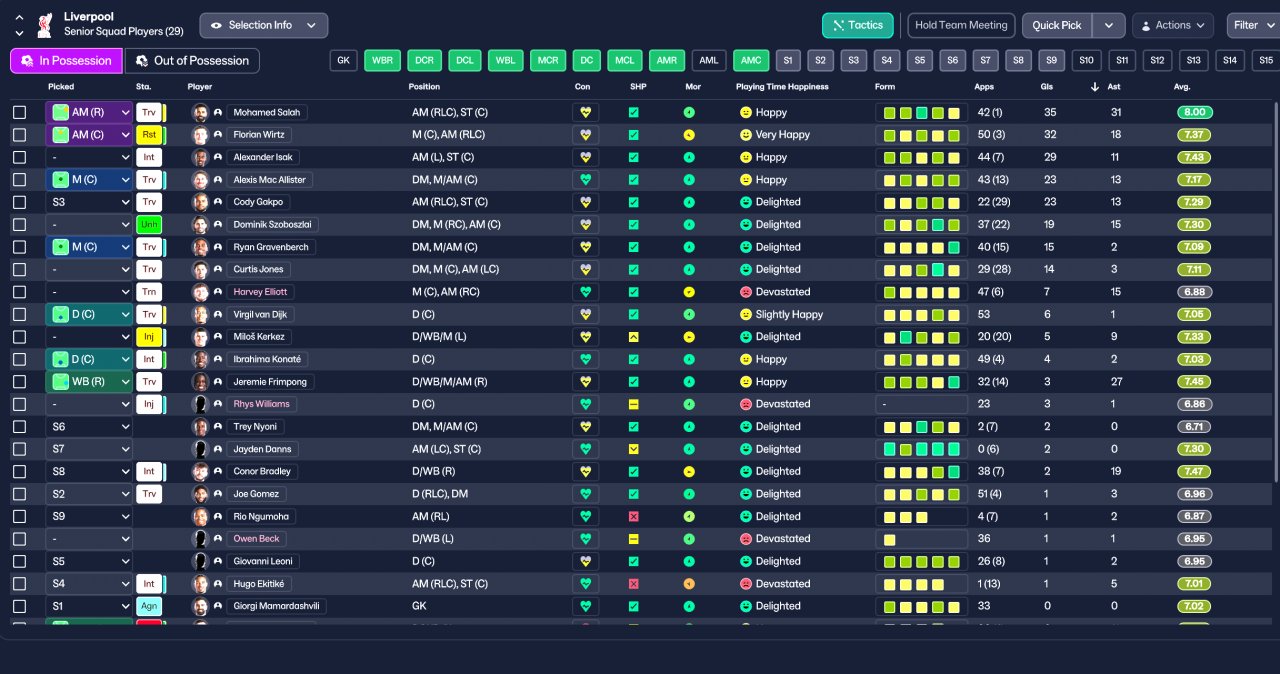Click Inj status badge for Miloš Kerkez
1280x674 pixels.
[x=149, y=337]
